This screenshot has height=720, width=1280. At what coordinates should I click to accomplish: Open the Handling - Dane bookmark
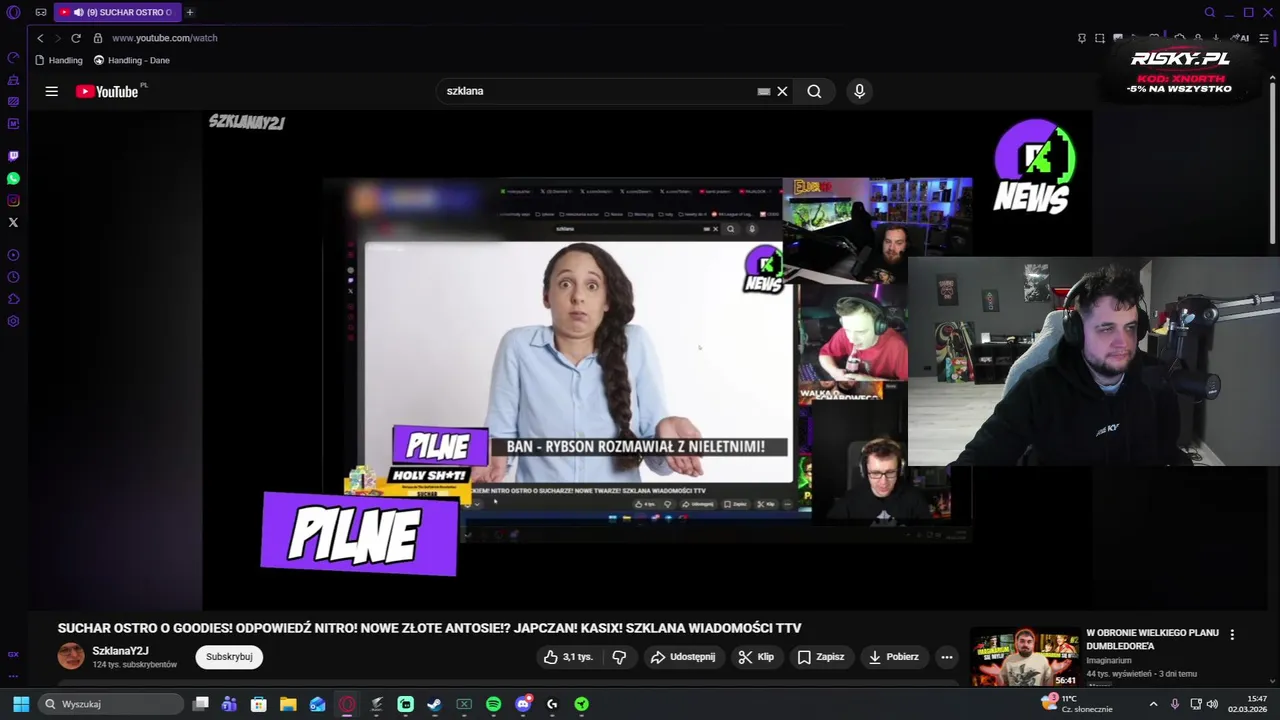[x=132, y=60]
